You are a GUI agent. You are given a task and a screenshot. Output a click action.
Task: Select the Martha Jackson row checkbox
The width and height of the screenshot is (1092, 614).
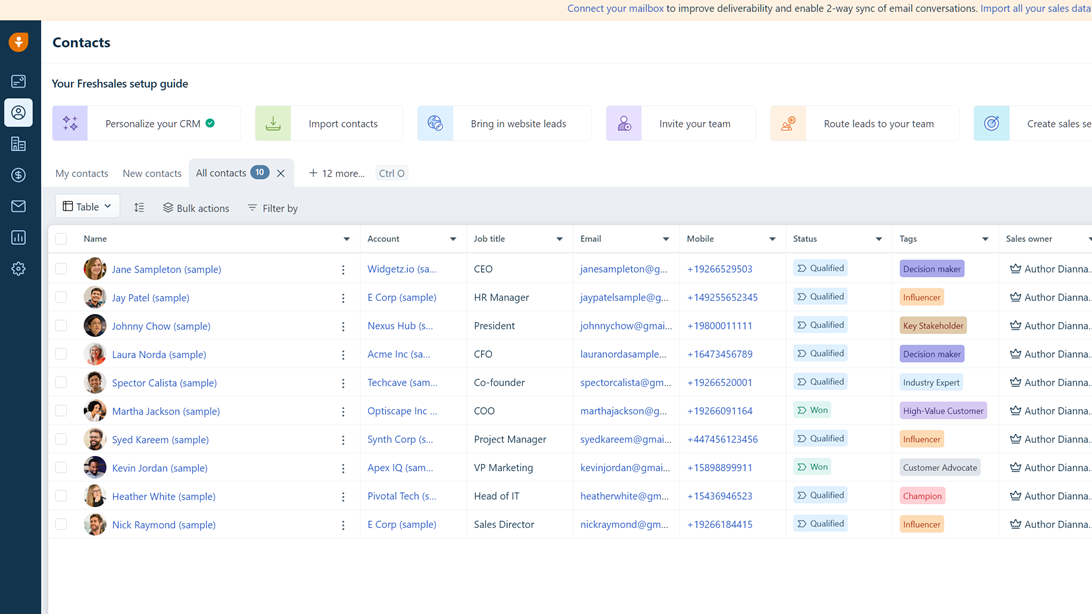(61, 411)
